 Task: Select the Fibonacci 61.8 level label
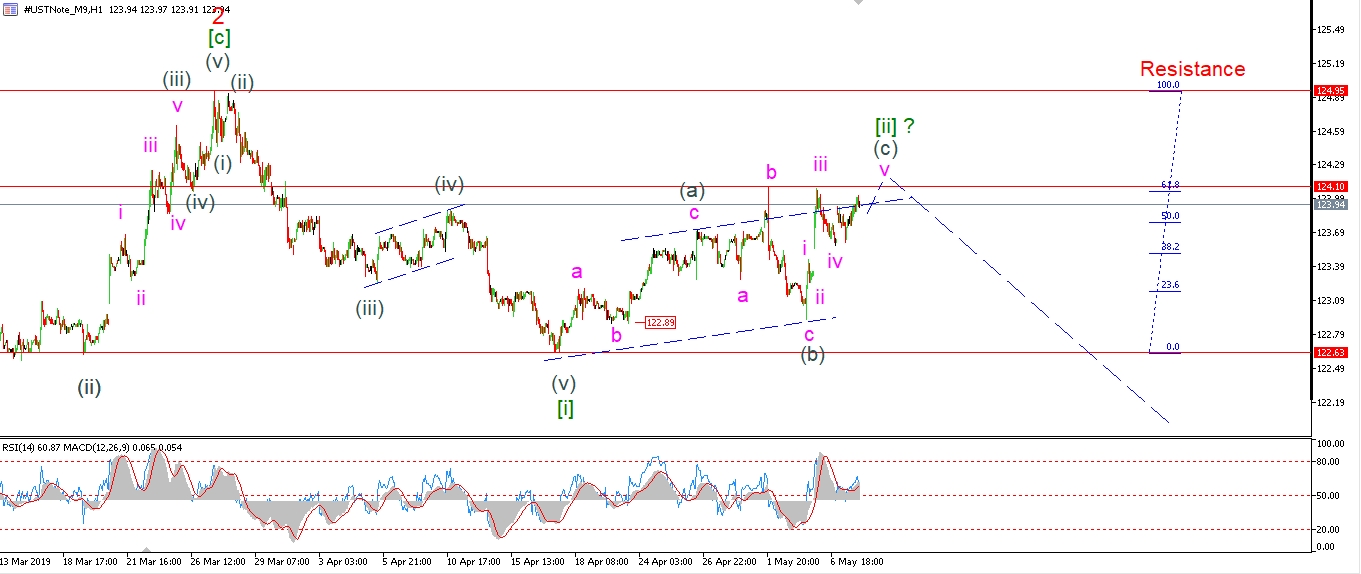coord(1170,185)
